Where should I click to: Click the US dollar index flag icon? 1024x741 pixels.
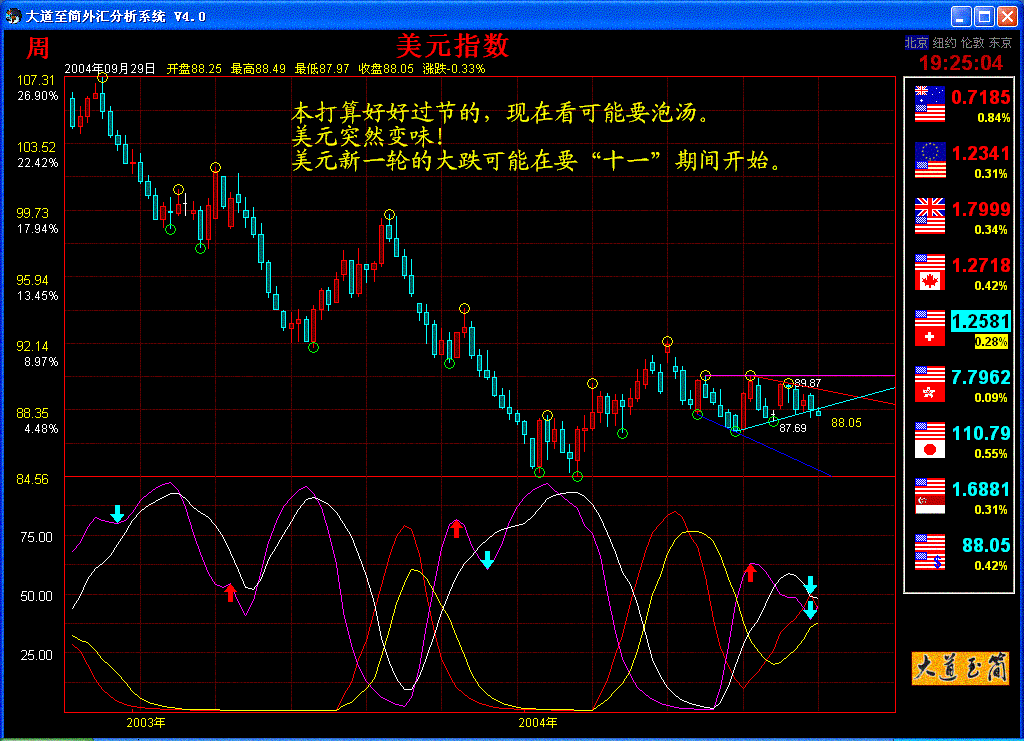[930, 552]
